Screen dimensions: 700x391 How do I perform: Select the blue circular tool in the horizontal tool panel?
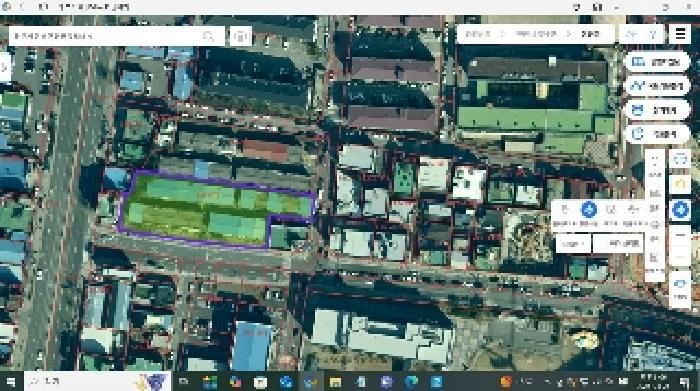click(588, 209)
